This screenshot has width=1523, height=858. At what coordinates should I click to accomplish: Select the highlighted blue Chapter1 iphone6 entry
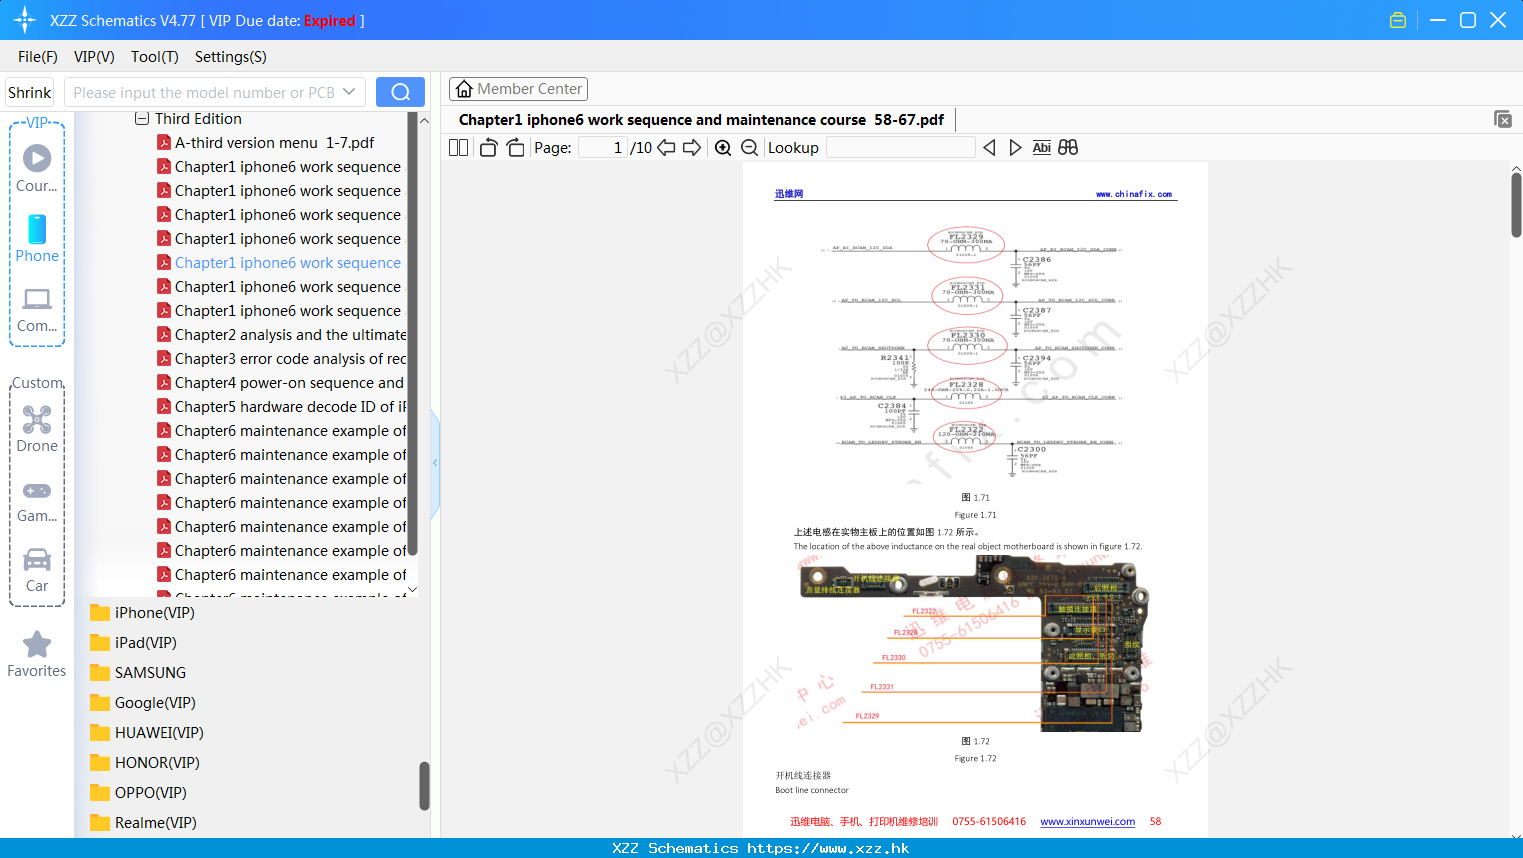coord(279,263)
